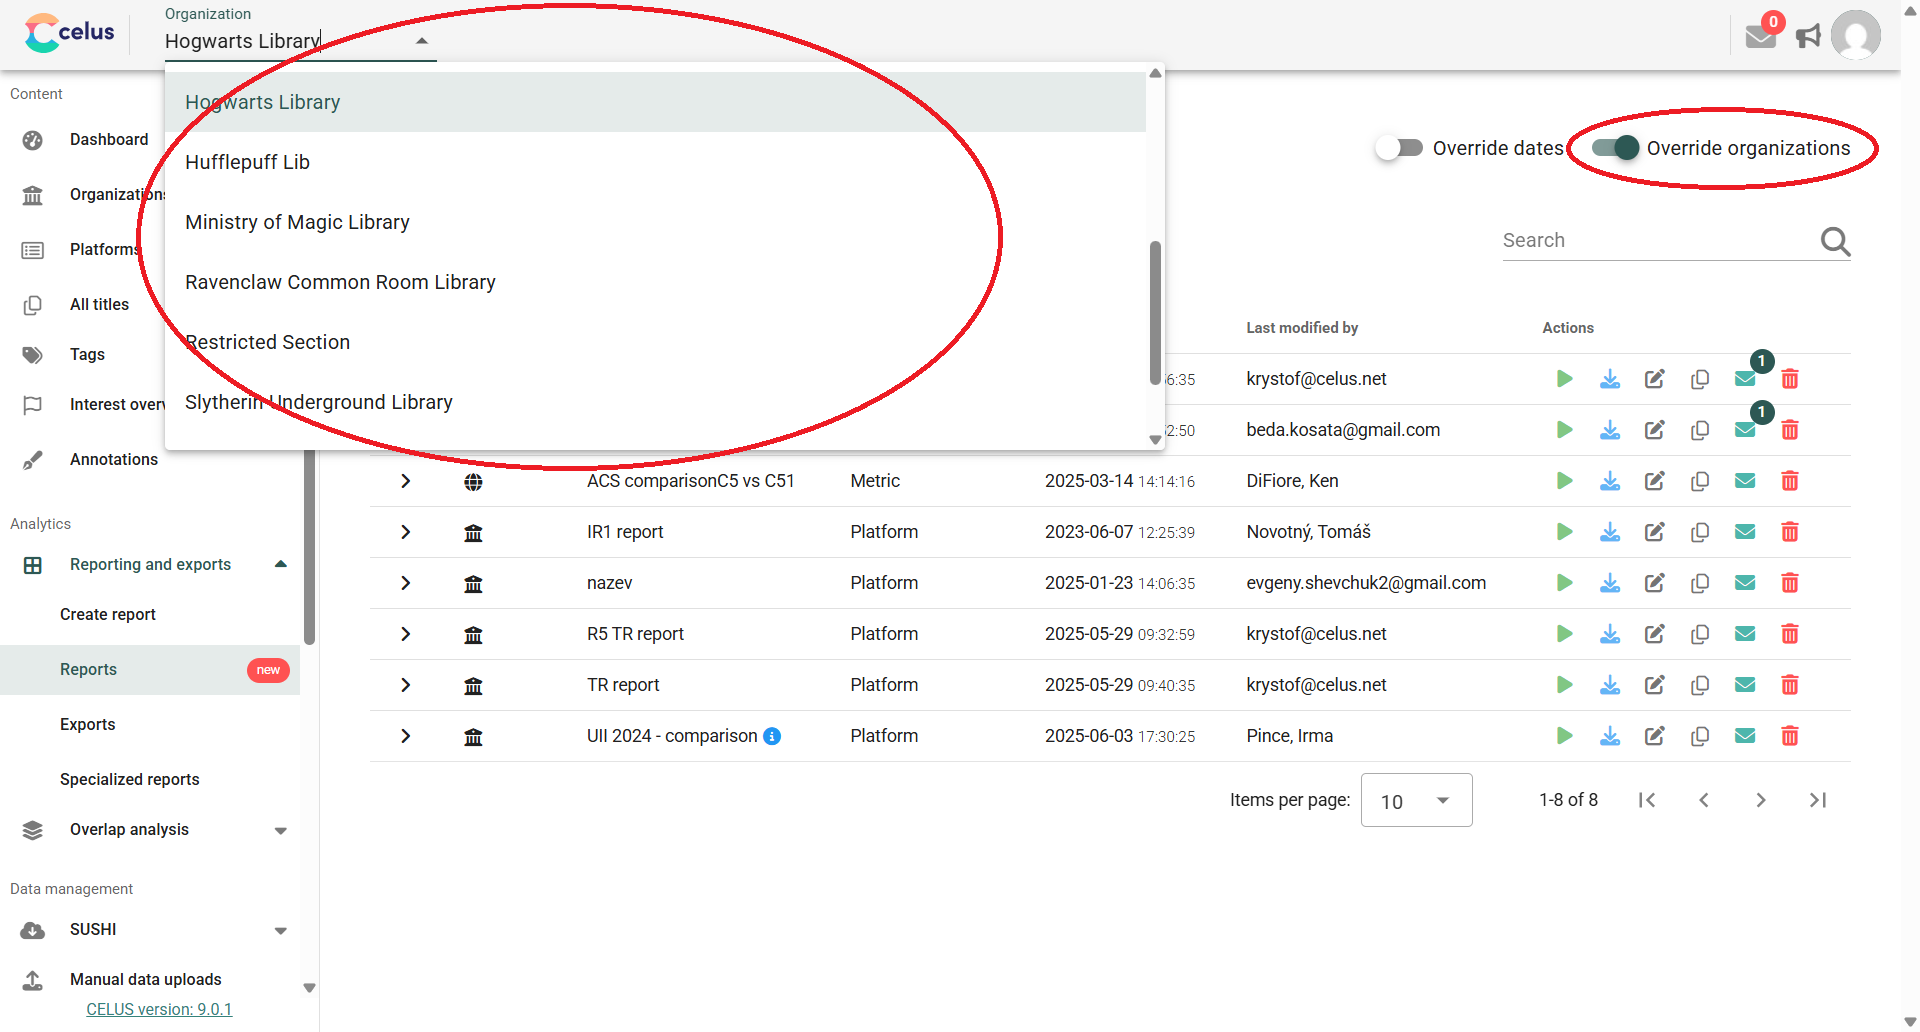Open Specialized reports page
1920x1032 pixels.
pos(129,780)
